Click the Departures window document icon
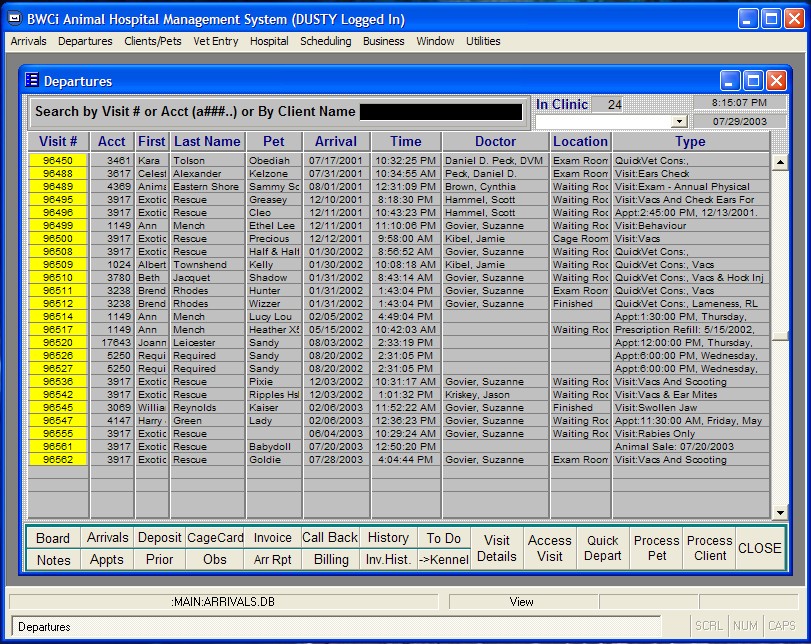Image resolution: width=811 pixels, height=644 pixels. (x=32, y=80)
